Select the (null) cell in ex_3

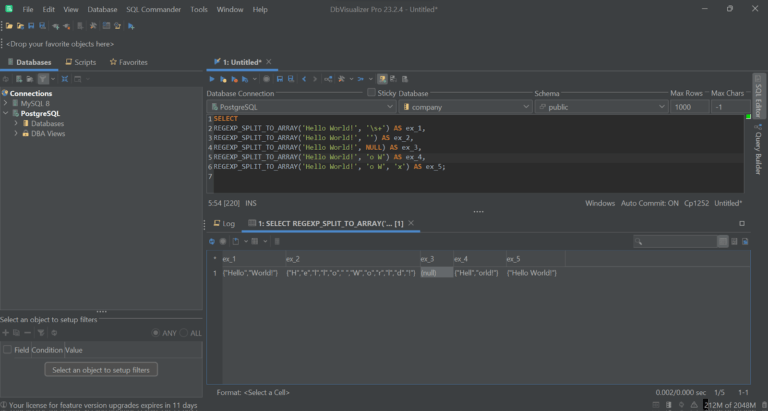point(436,273)
